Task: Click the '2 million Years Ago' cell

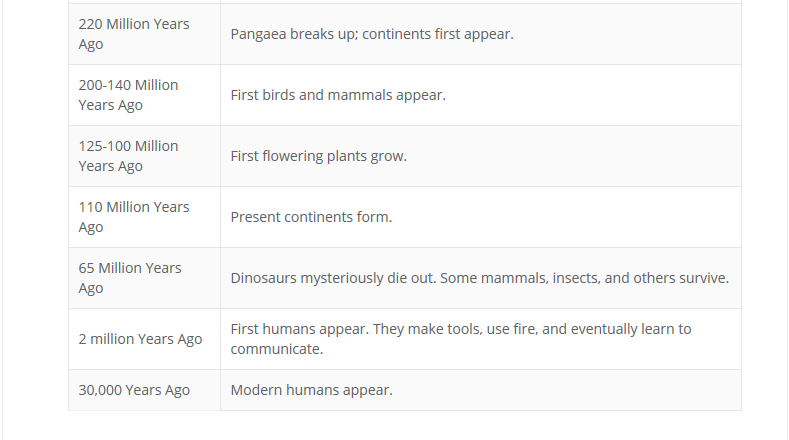Action: pyautogui.click(x=144, y=339)
